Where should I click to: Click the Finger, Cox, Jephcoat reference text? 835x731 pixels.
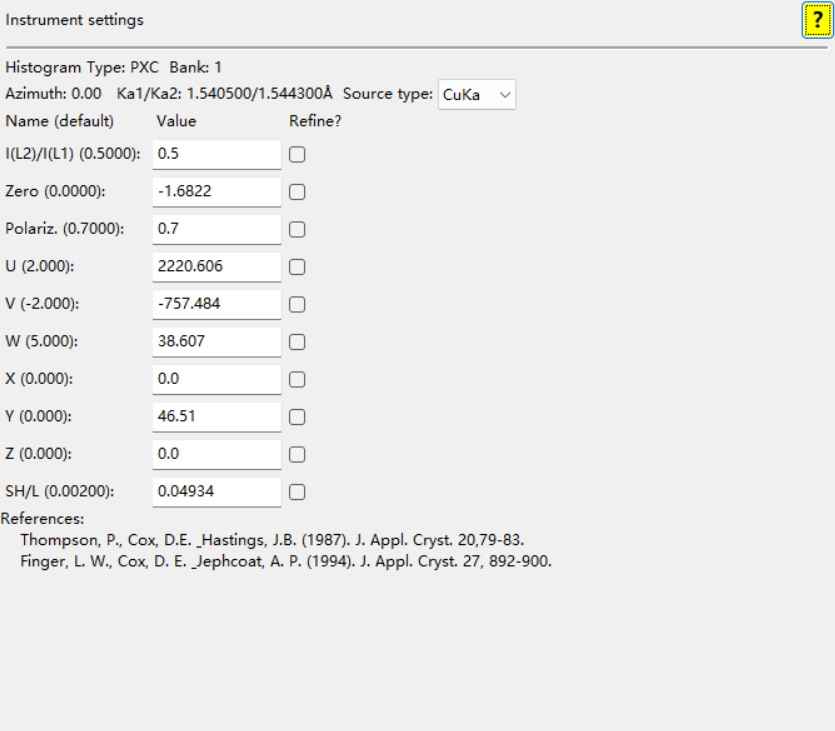coord(286,561)
